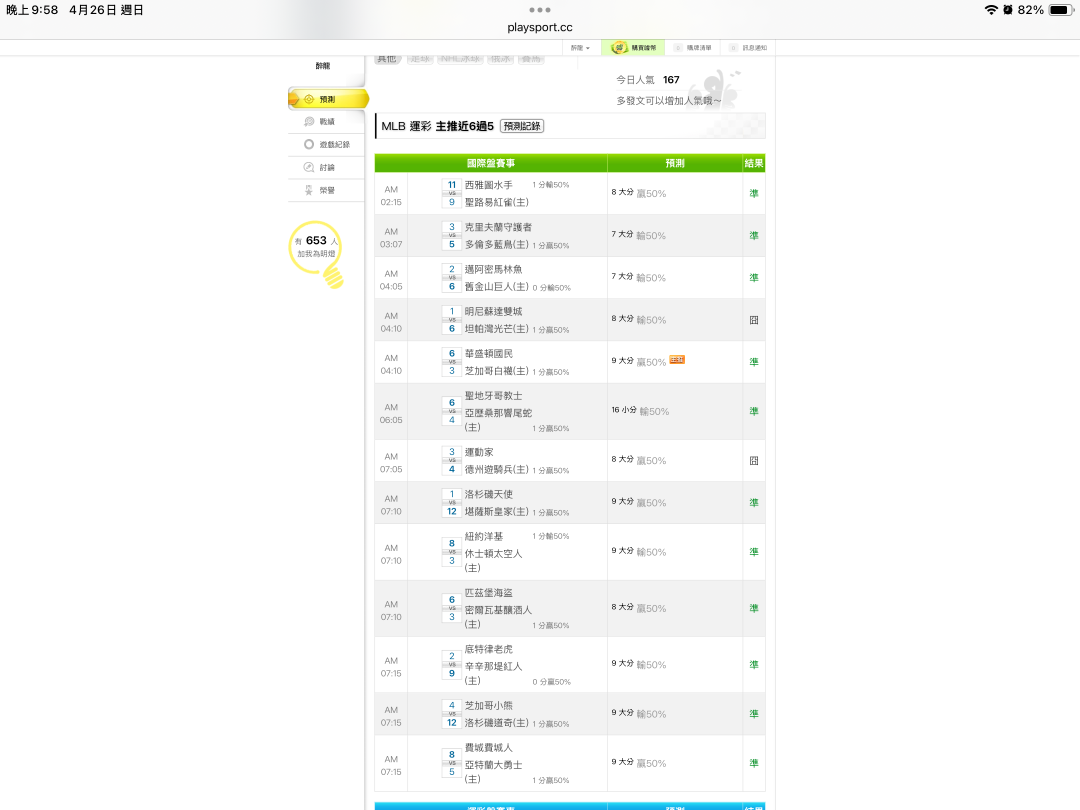Tap the three-dot multitasking control at top

coord(540,9)
